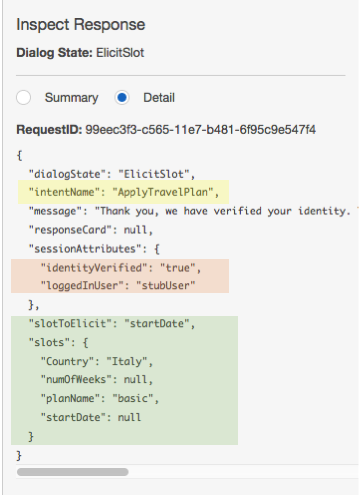Click the Dialog State ElicitSlot text
This screenshot has width=362, height=495.
click(80, 53)
